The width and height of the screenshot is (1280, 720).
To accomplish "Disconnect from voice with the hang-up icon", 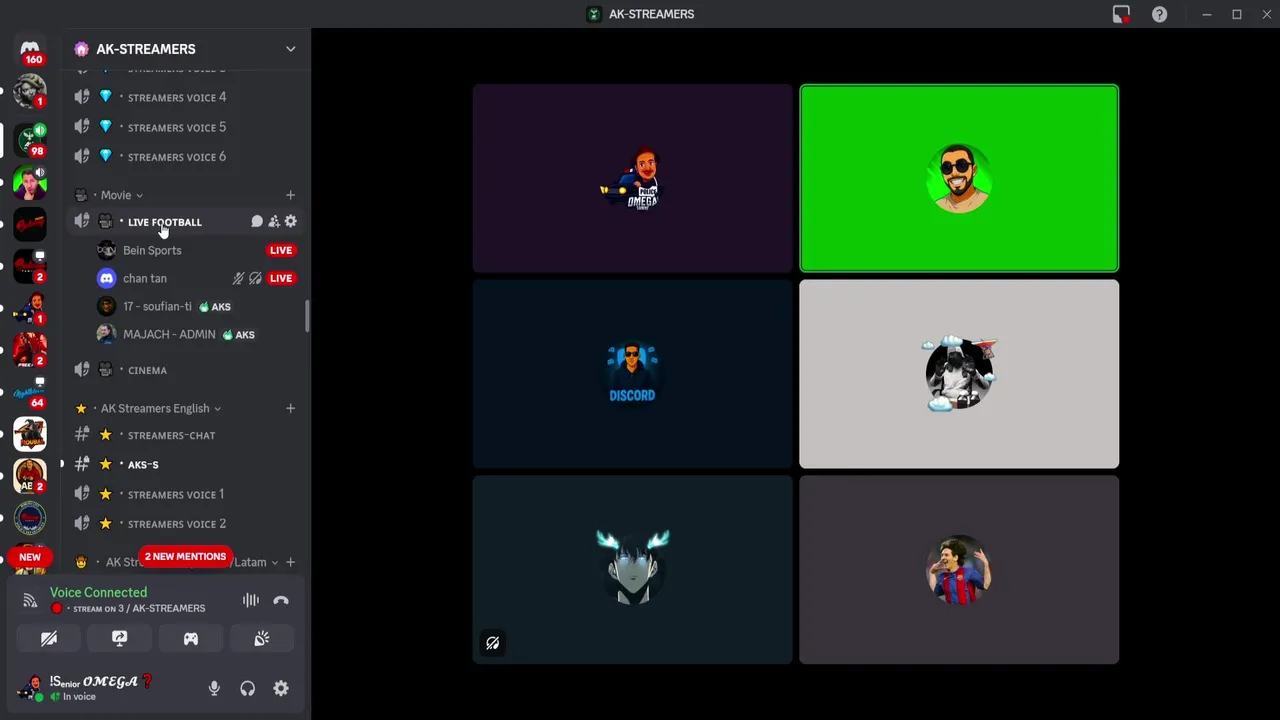I will (x=281, y=600).
